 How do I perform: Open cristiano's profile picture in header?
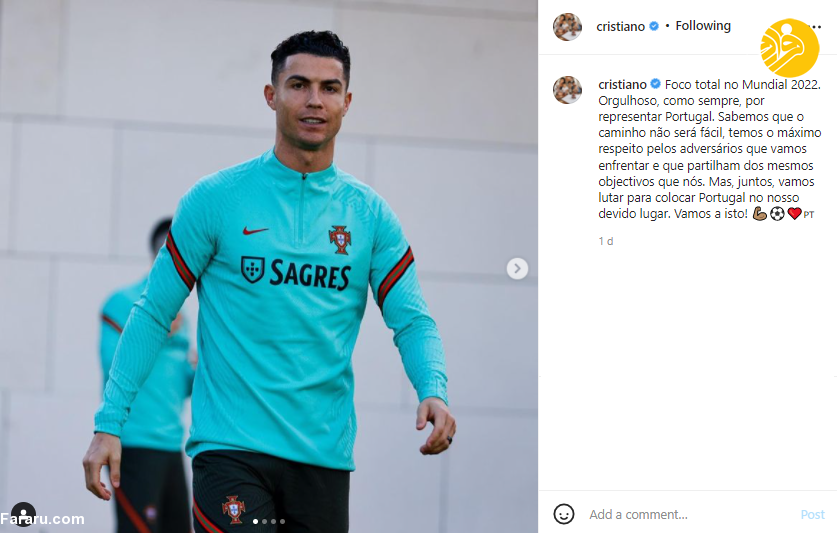point(567,27)
